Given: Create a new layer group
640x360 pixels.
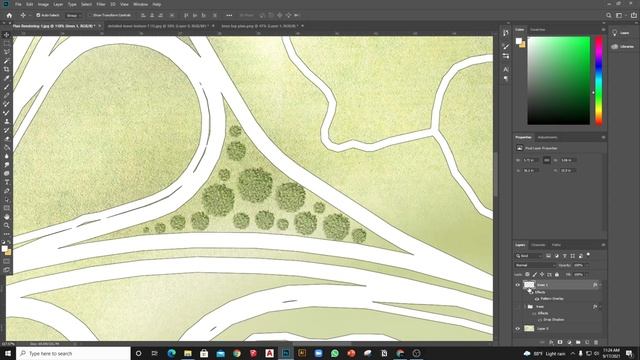Looking at the screenshot, I should coord(578,342).
